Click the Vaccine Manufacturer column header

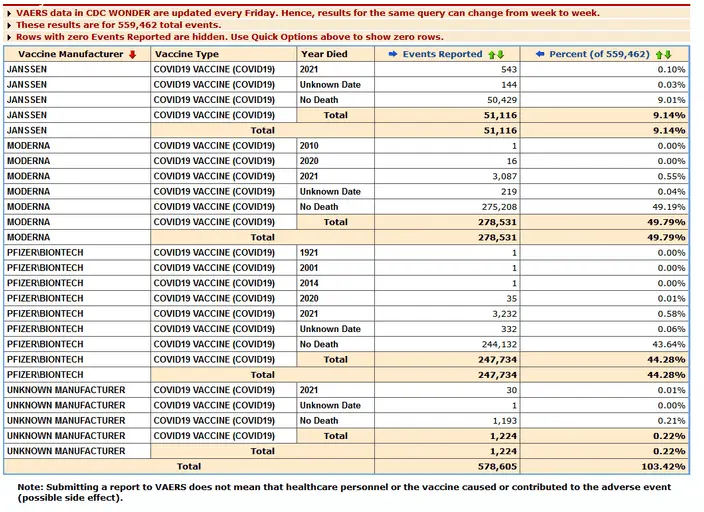pyautogui.click(x=65, y=54)
